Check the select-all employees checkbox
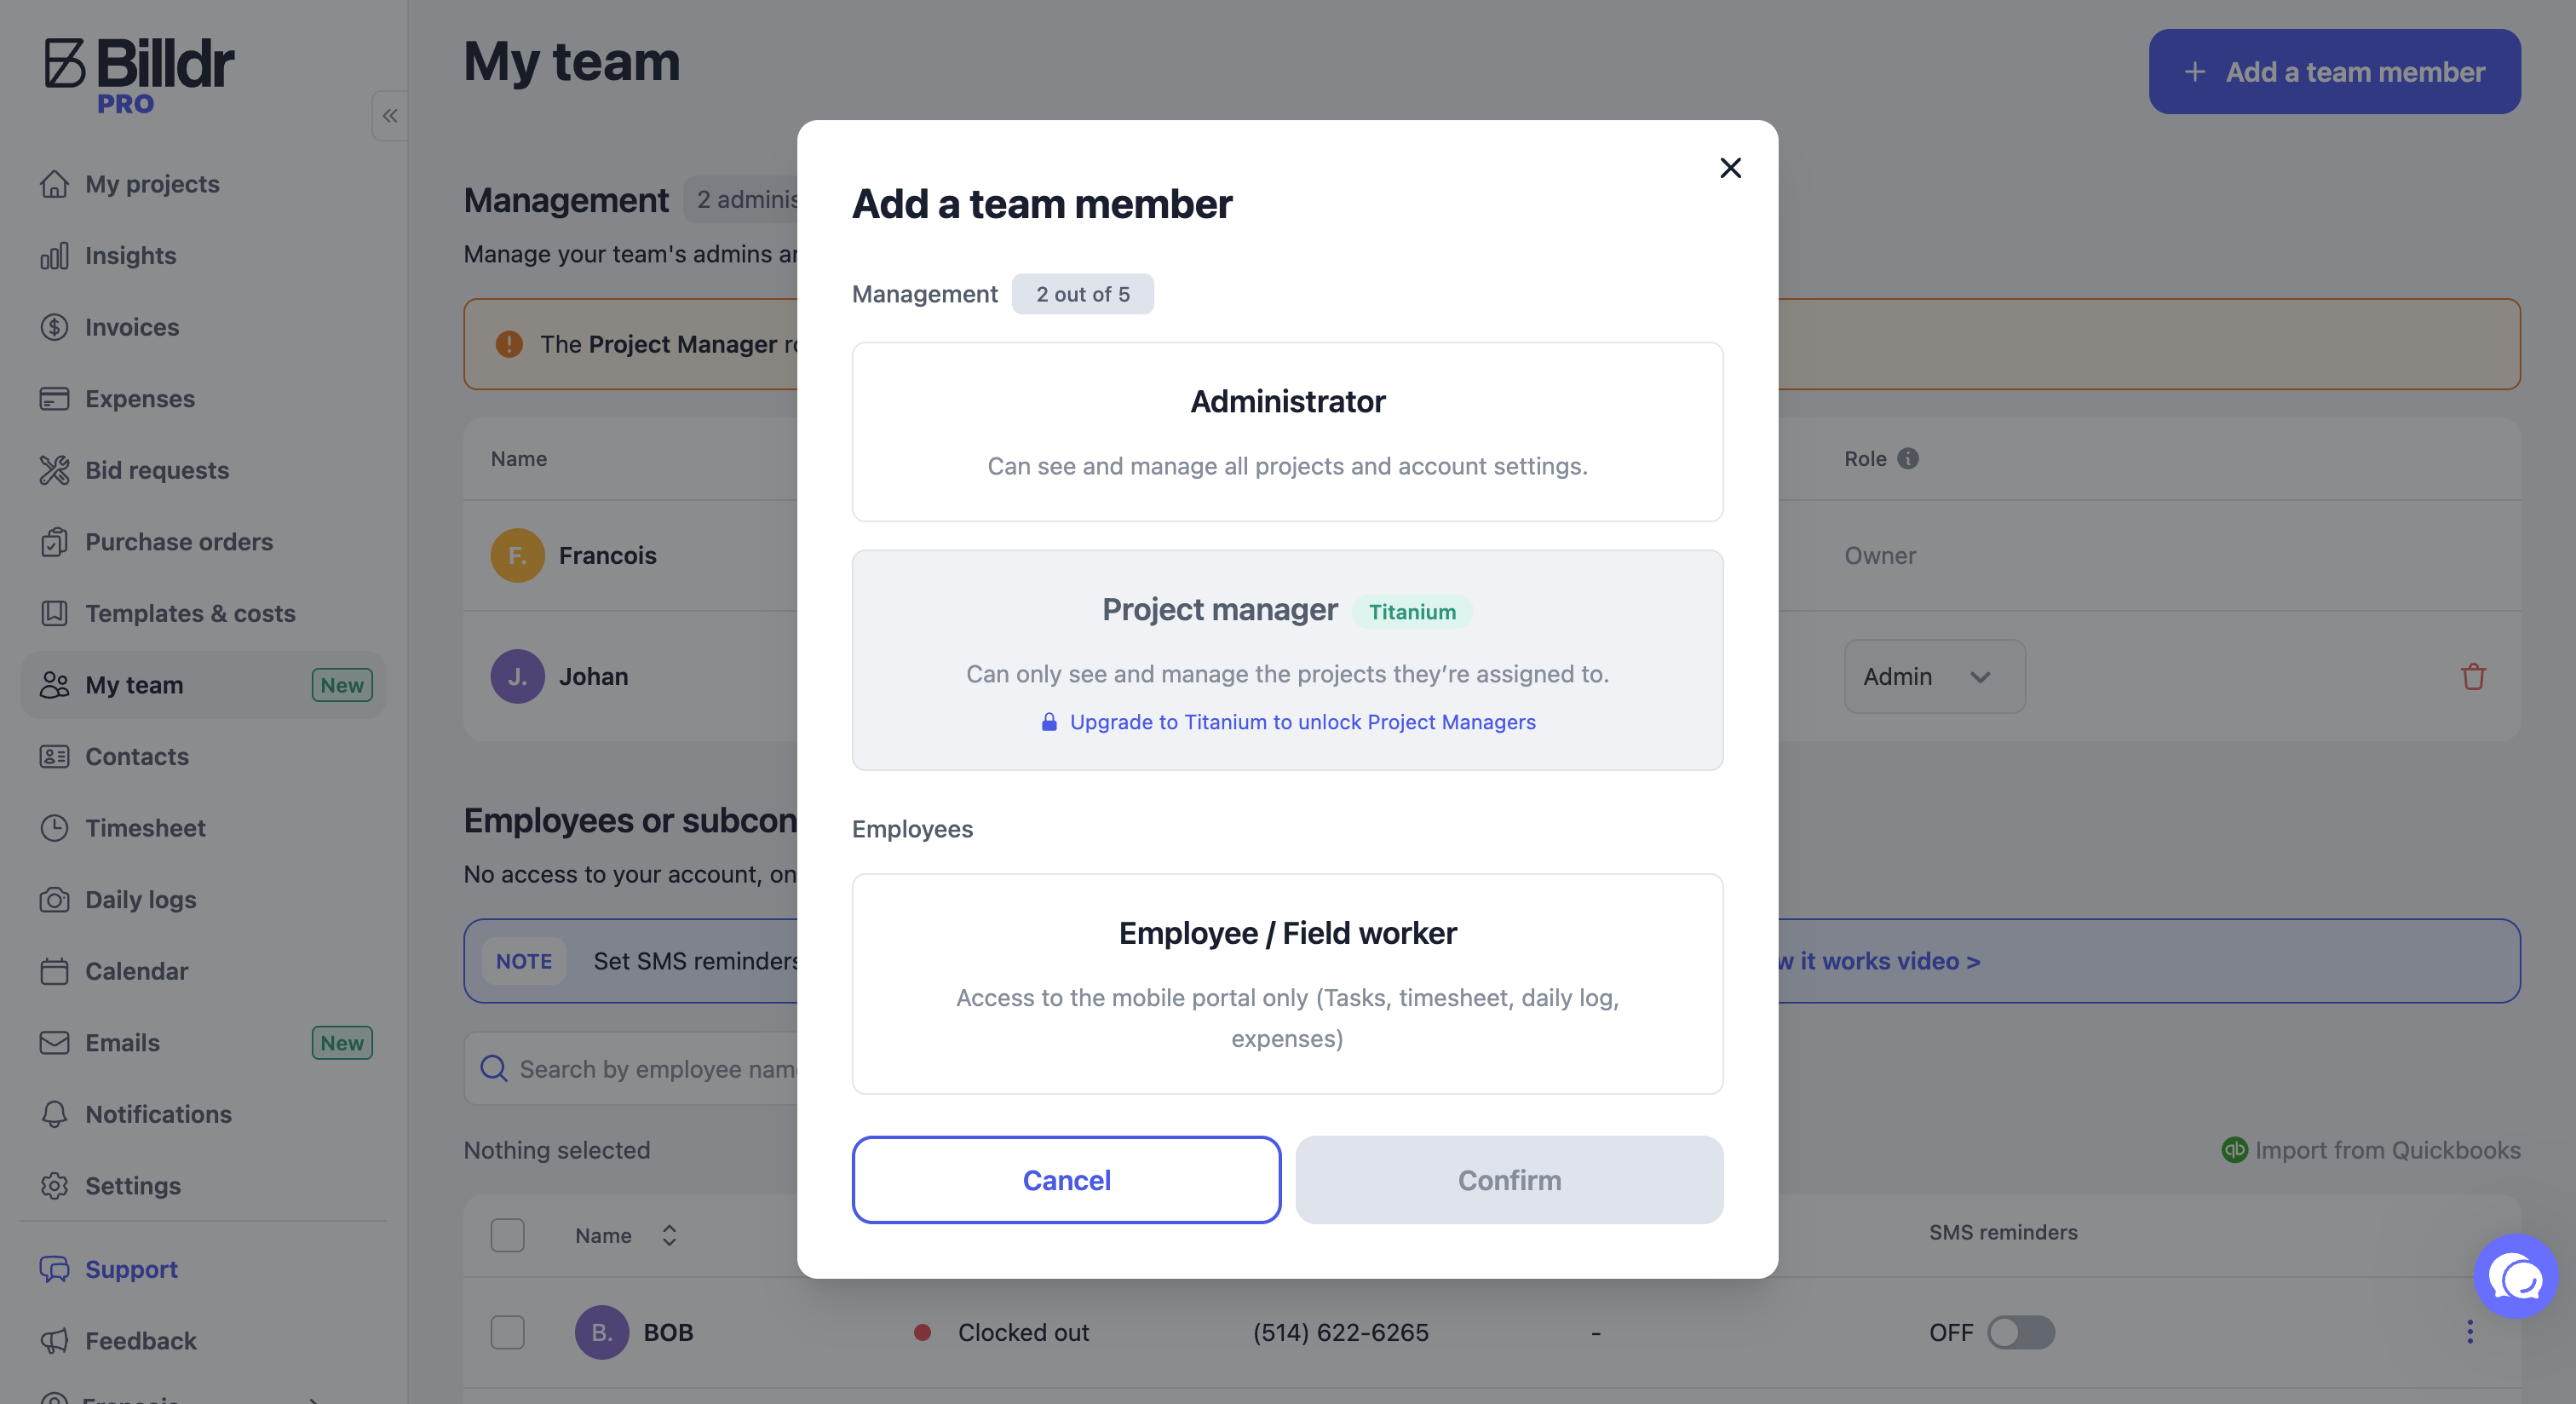The height and width of the screenshot is (1404, 2576). (508, 1235)
